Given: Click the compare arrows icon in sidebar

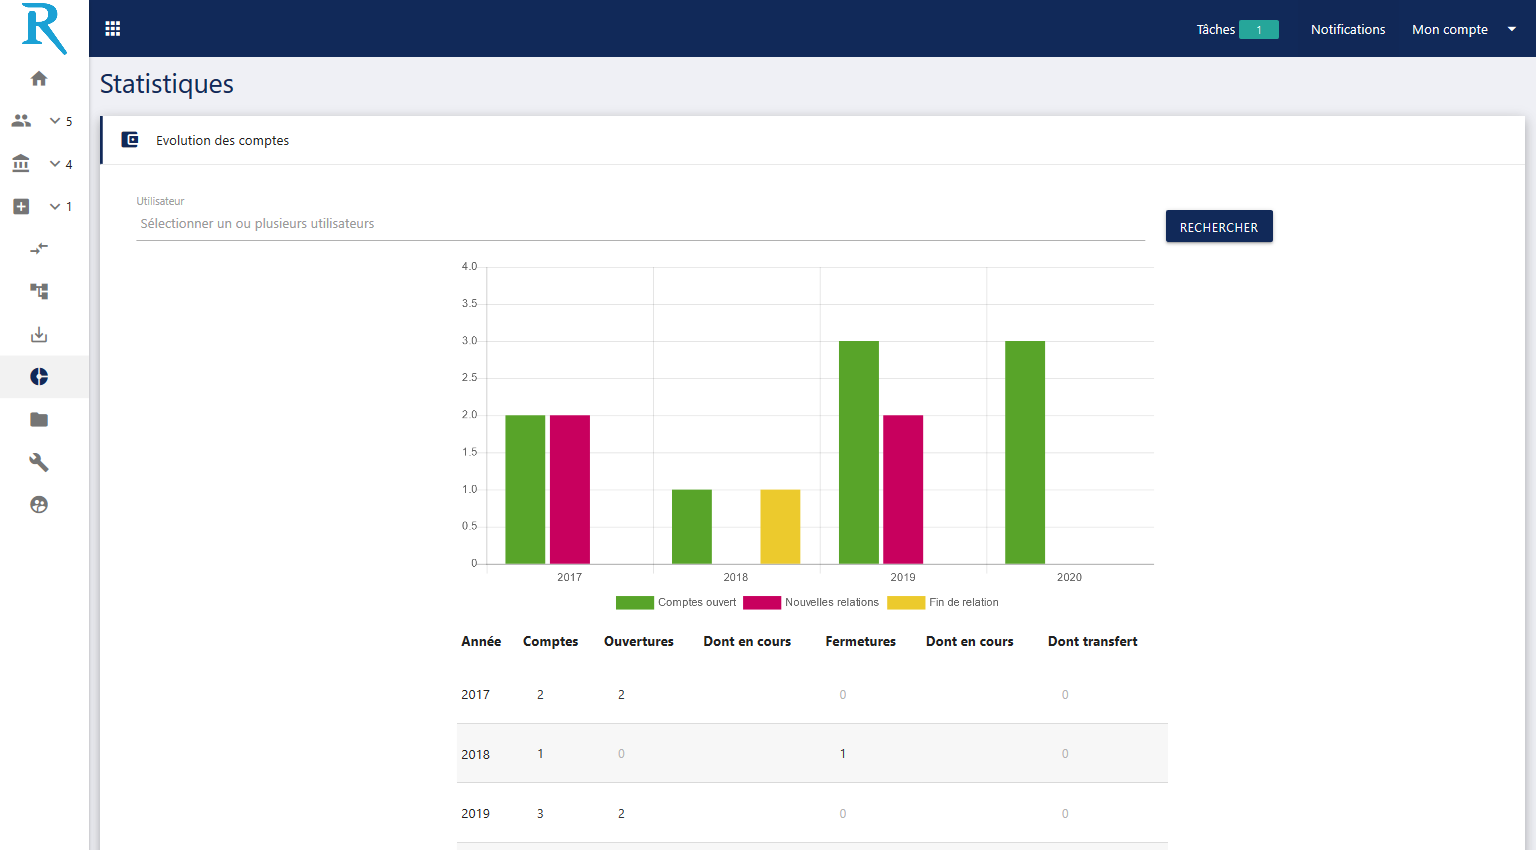Looking at the screenshot, I should (39, 248).
